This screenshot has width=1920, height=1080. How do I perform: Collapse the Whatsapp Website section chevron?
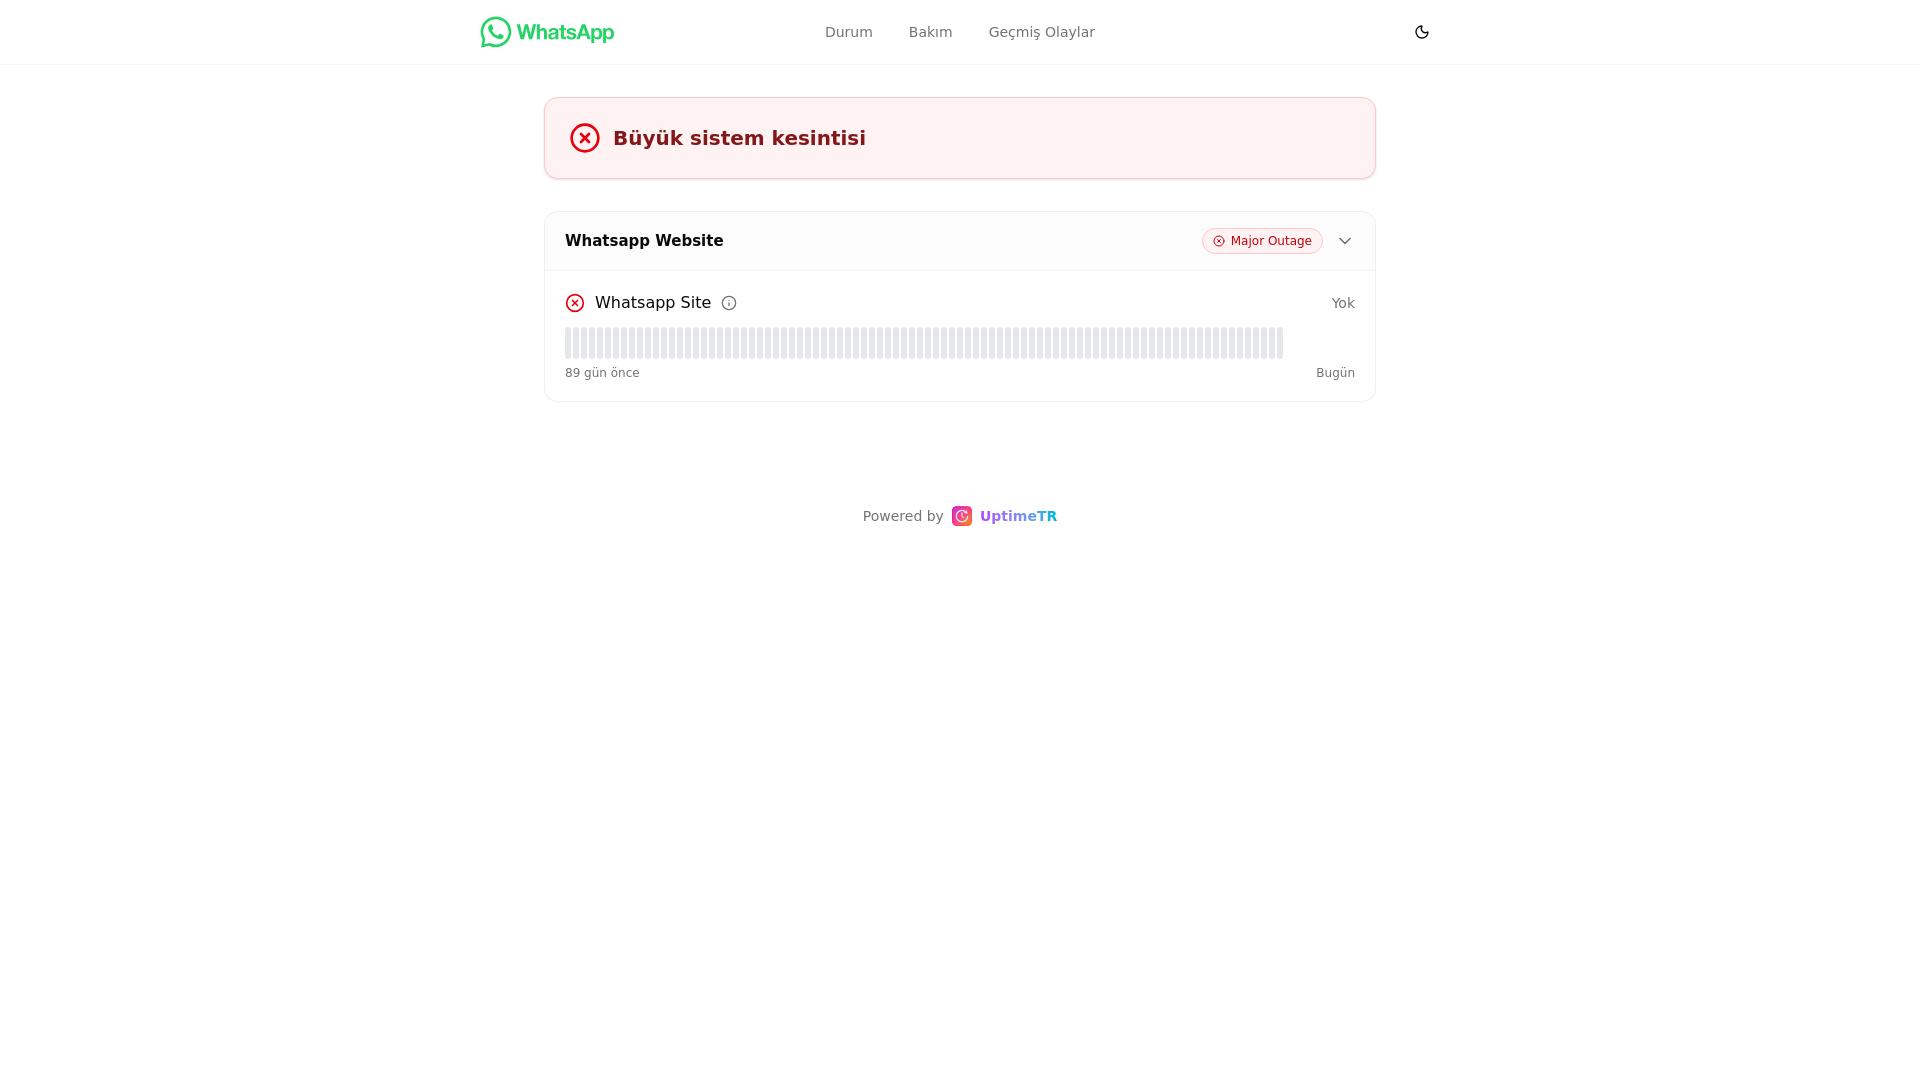click(1345, 241)
